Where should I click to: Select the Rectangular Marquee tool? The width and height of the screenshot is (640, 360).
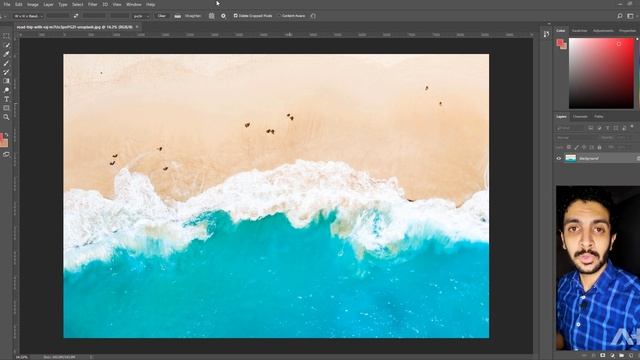click(6, 36)
